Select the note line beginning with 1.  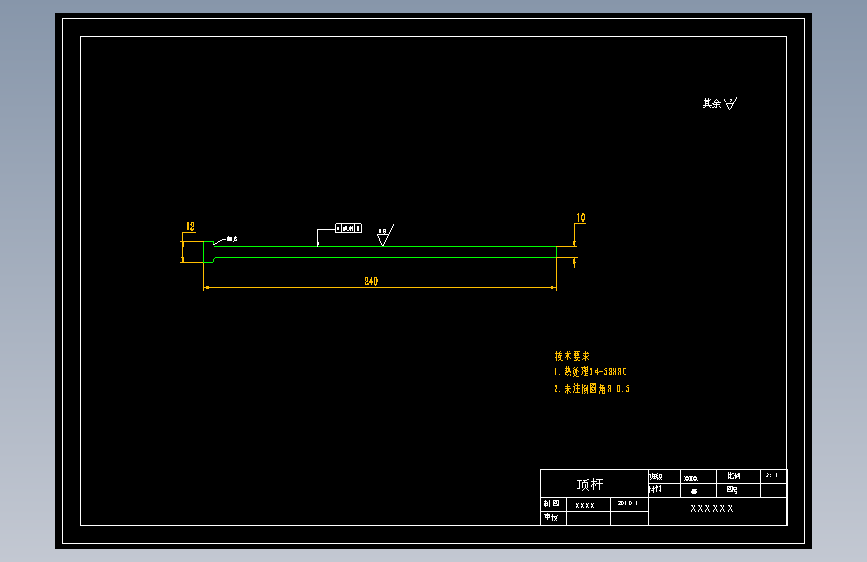(x=590, y=372)
